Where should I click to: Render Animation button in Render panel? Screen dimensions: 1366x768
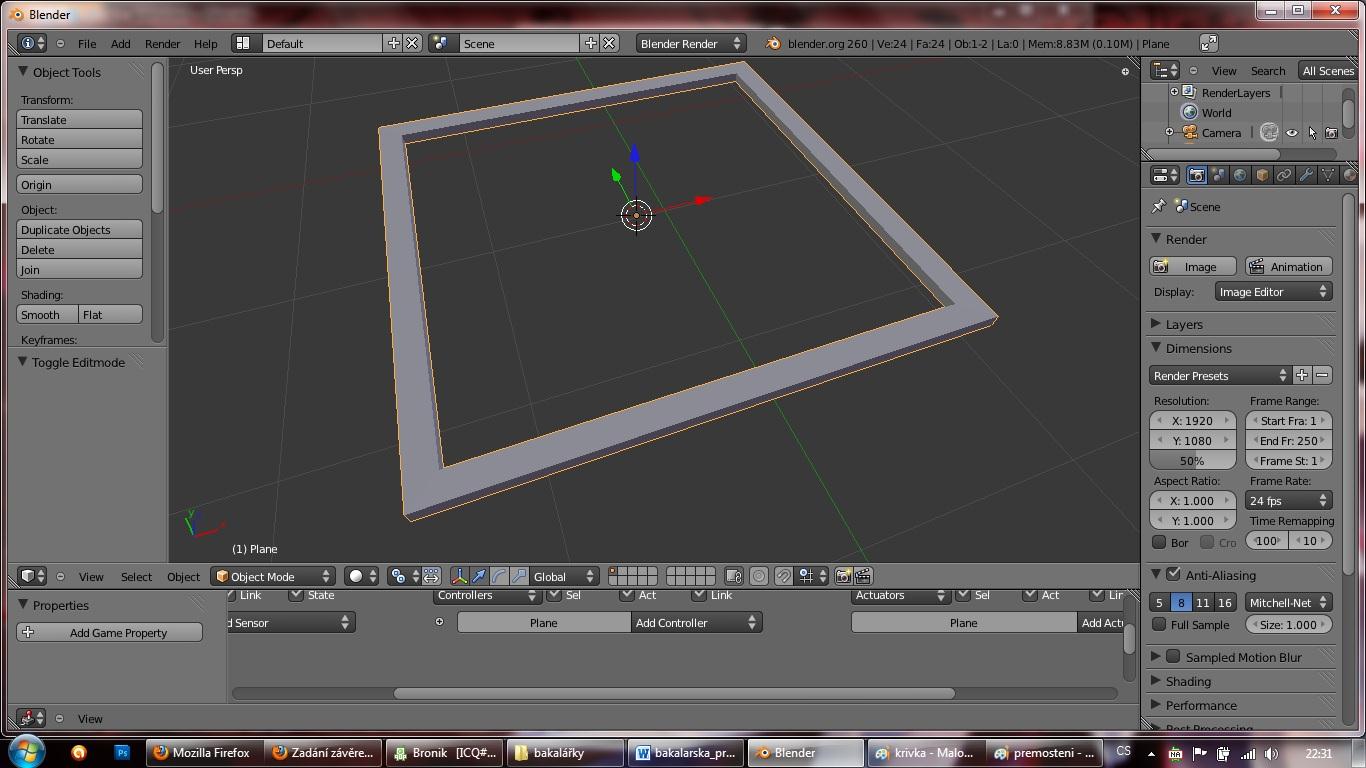pyautogui.click(x=1288, y=266)
